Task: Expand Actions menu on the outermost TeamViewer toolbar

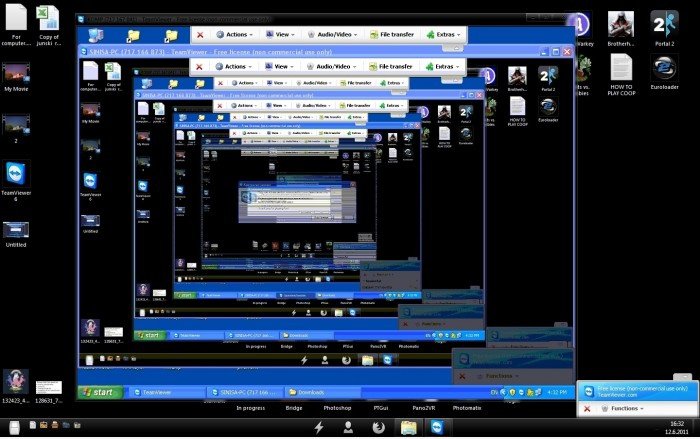Action: click(235, 34)
